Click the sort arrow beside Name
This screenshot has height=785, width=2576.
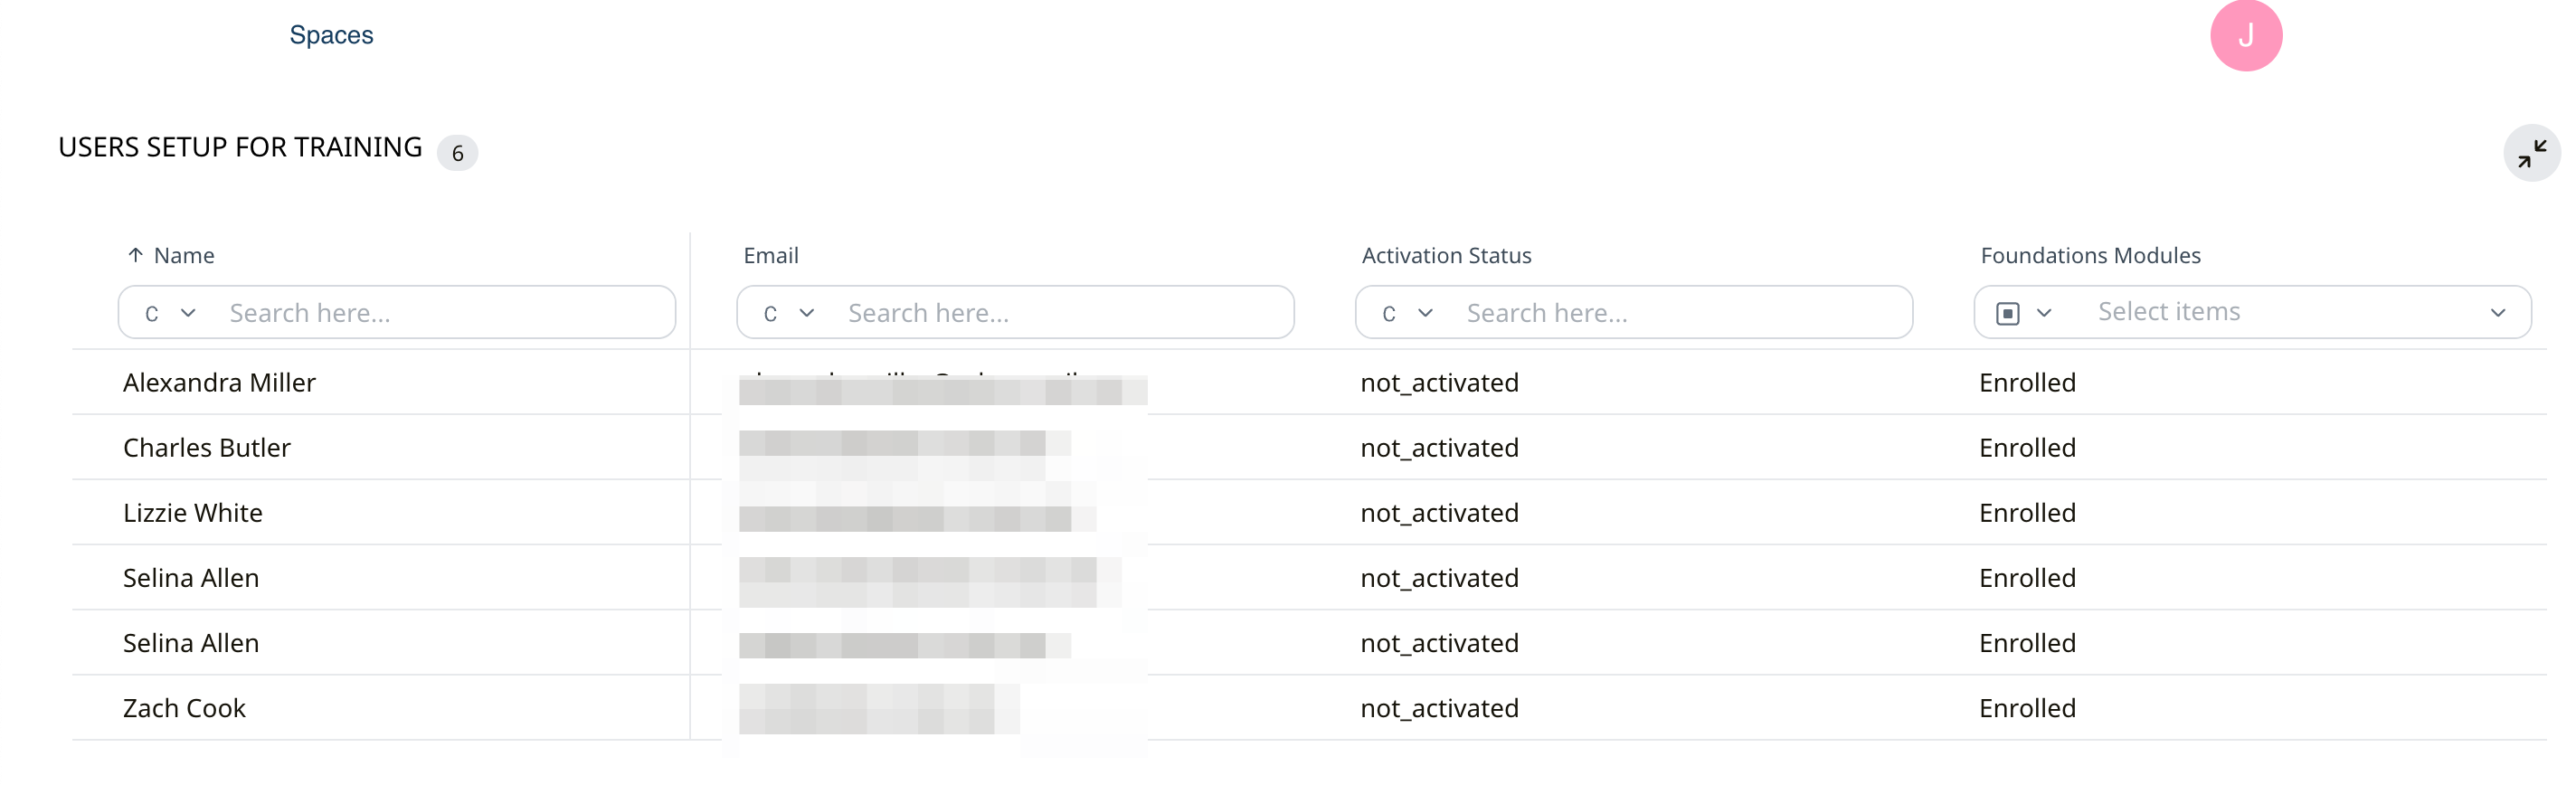click(x=136, y=255)
